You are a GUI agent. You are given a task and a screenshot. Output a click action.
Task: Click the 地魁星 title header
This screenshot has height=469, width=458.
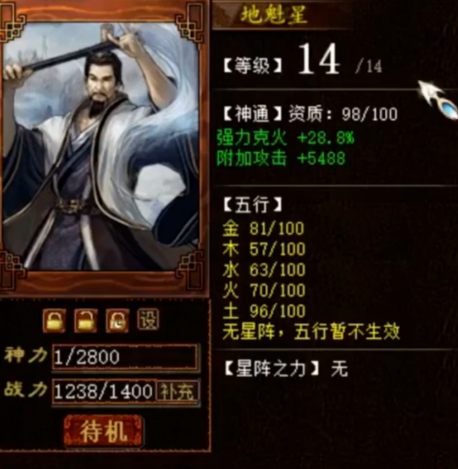click(x=274, y=15)
